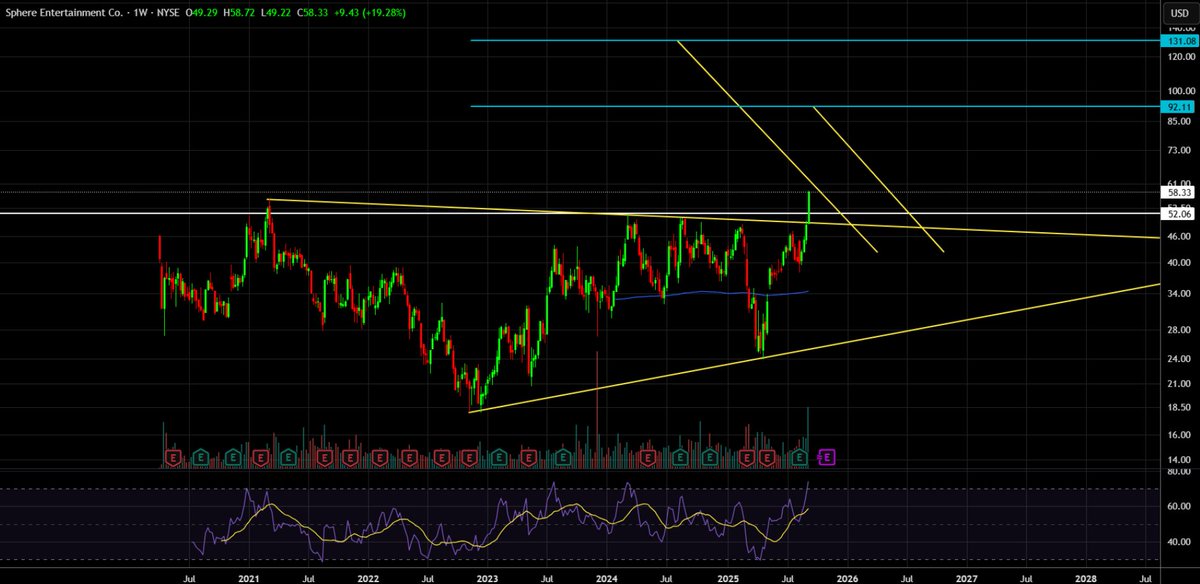Viewport: 1200px width, 584px height.
Task: Click the 2027 label on time axis
Action: pos(966,577)
